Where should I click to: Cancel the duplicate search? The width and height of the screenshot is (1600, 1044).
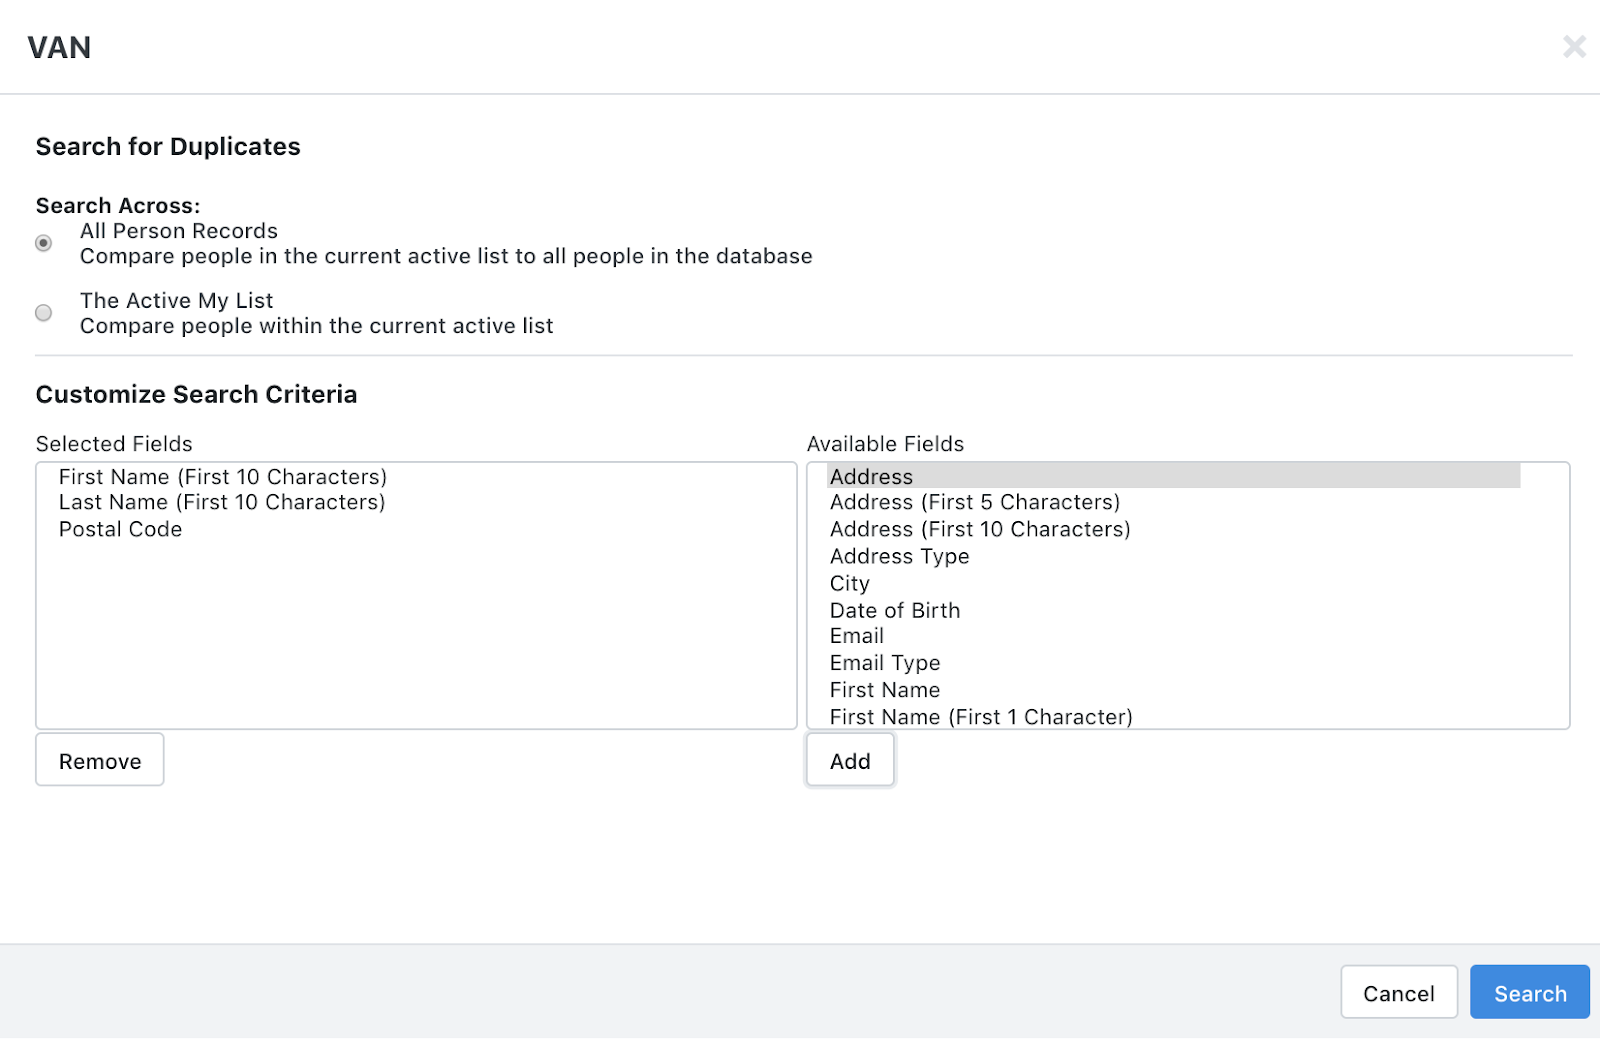[1398, 992]
